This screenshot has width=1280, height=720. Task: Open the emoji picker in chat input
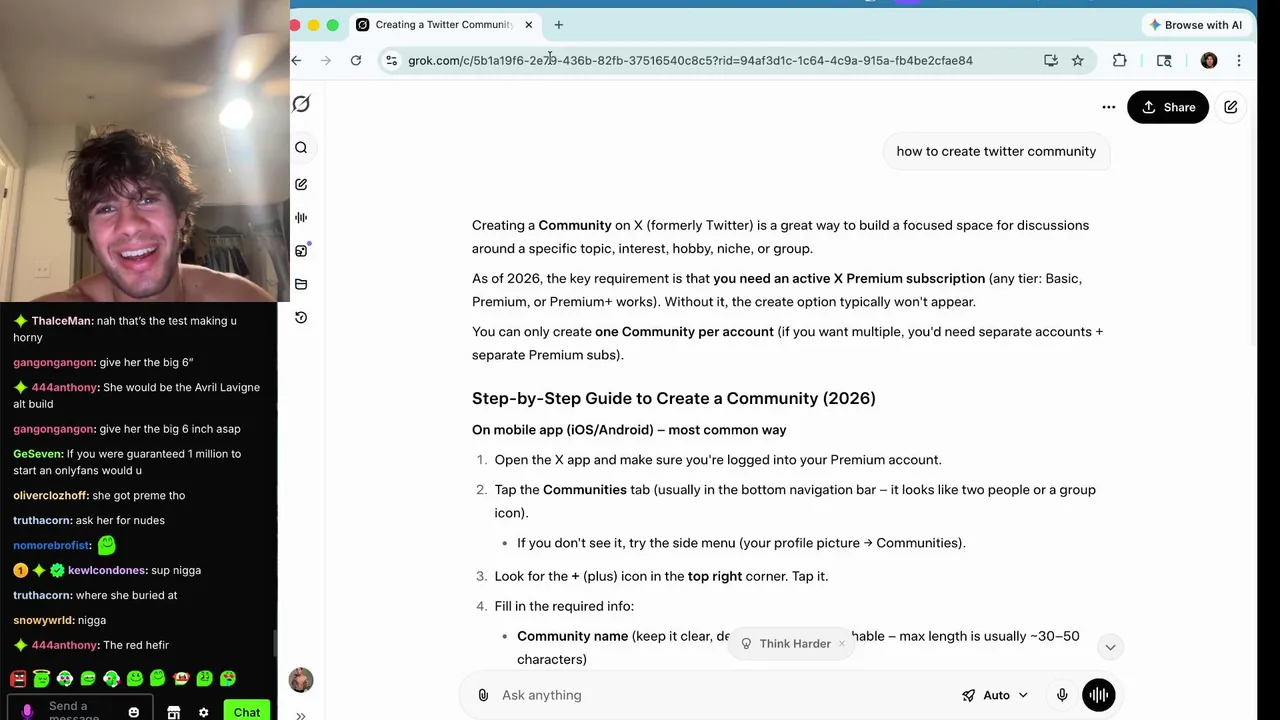pos(133,712)
